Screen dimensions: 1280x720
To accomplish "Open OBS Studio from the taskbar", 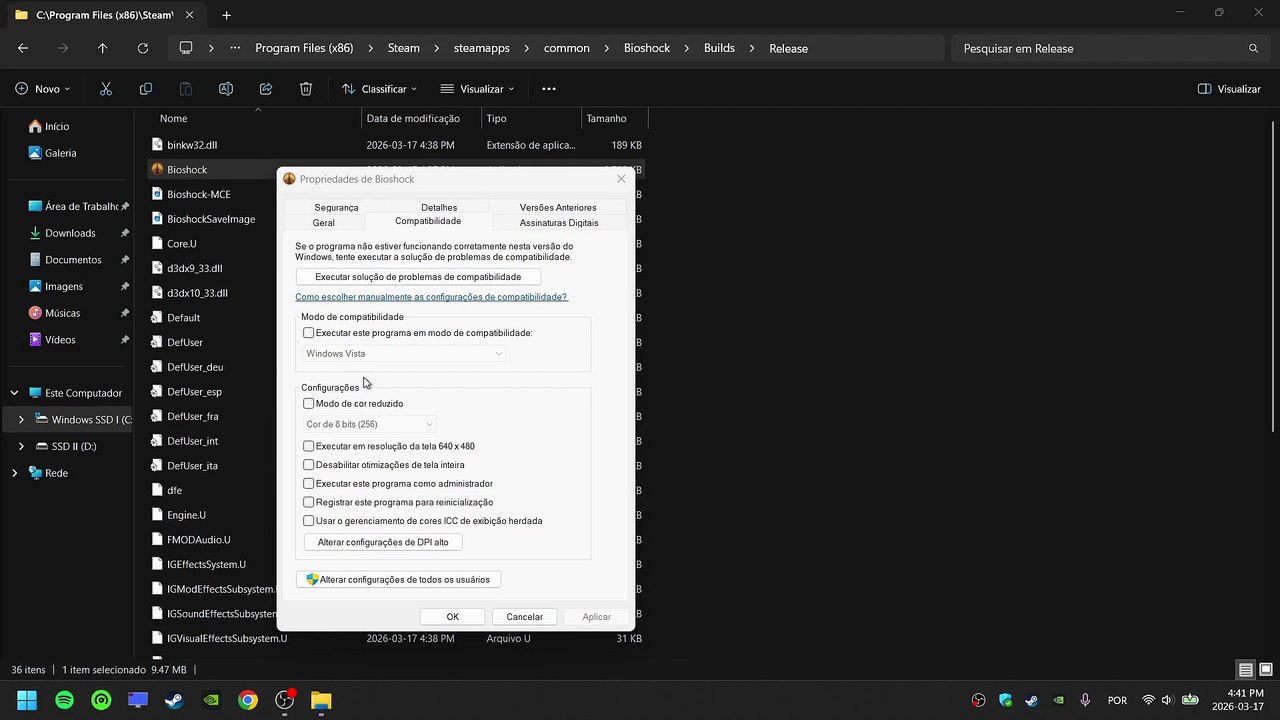I will pyautogui.click(x=285, y=700).
